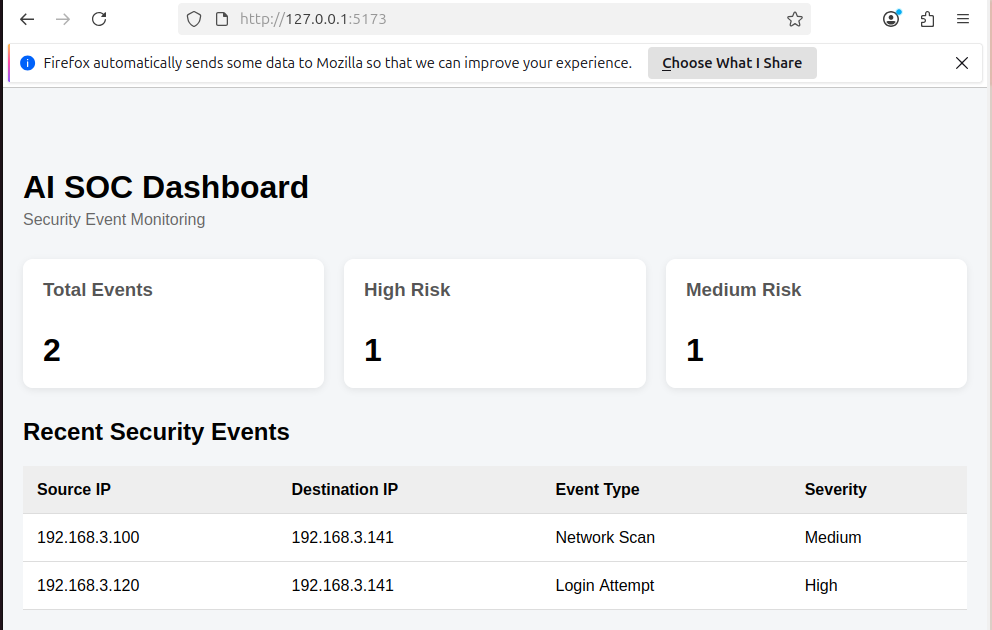The width and height of the screenshot is (992, 630).
Task: Click the Severity column header
Action: coord(835,490)
